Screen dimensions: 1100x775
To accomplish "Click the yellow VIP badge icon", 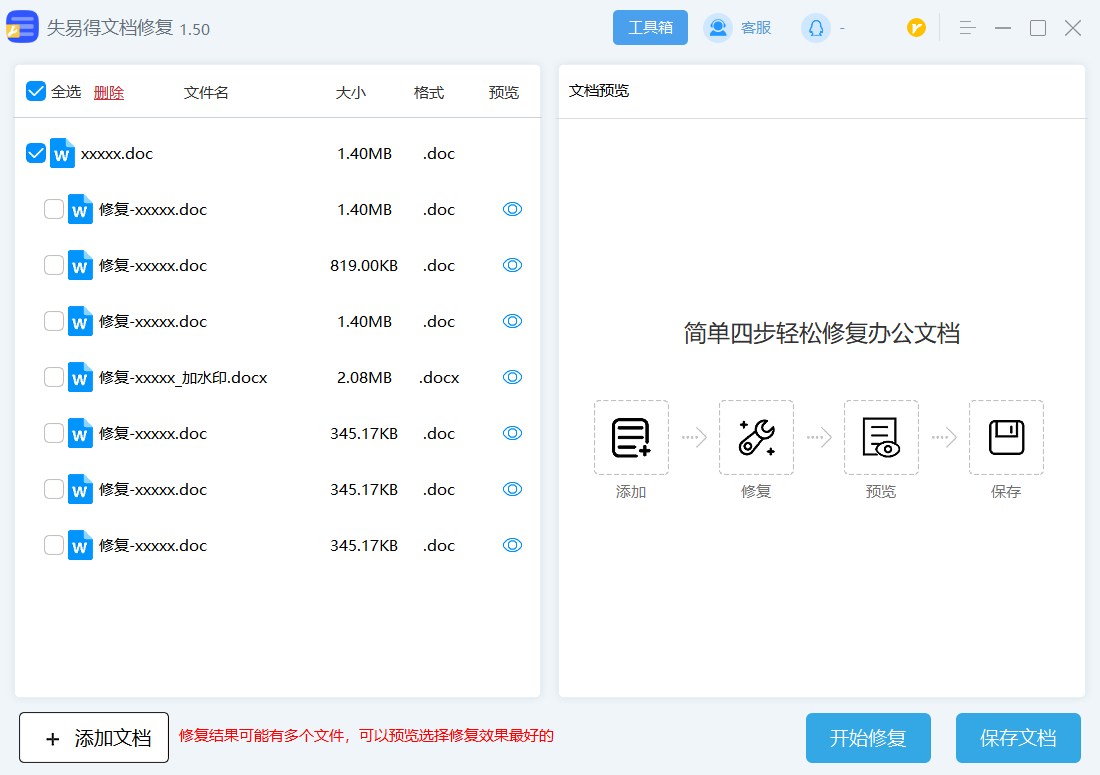I will click(x=916, y=28).
